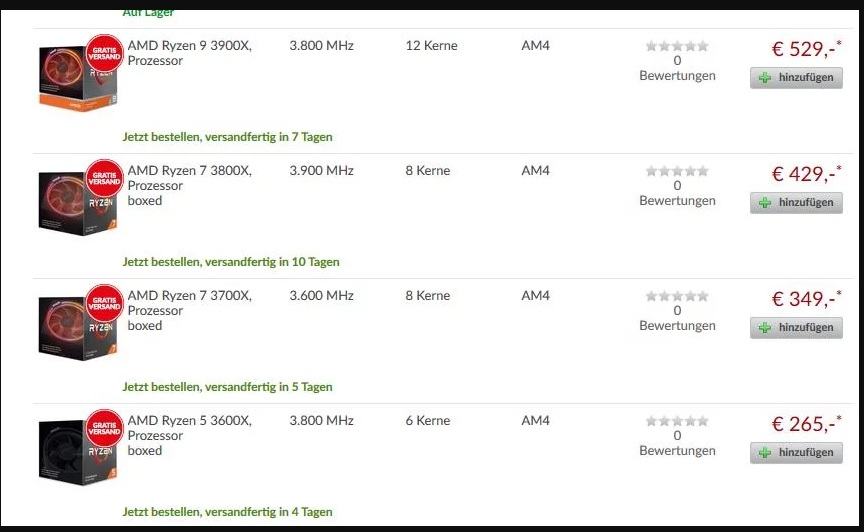Image resolution: width=864 pixels, height=532 pixels.
Task: Hit hinzufügen next to the €265 price
Action: coord(796,453)
